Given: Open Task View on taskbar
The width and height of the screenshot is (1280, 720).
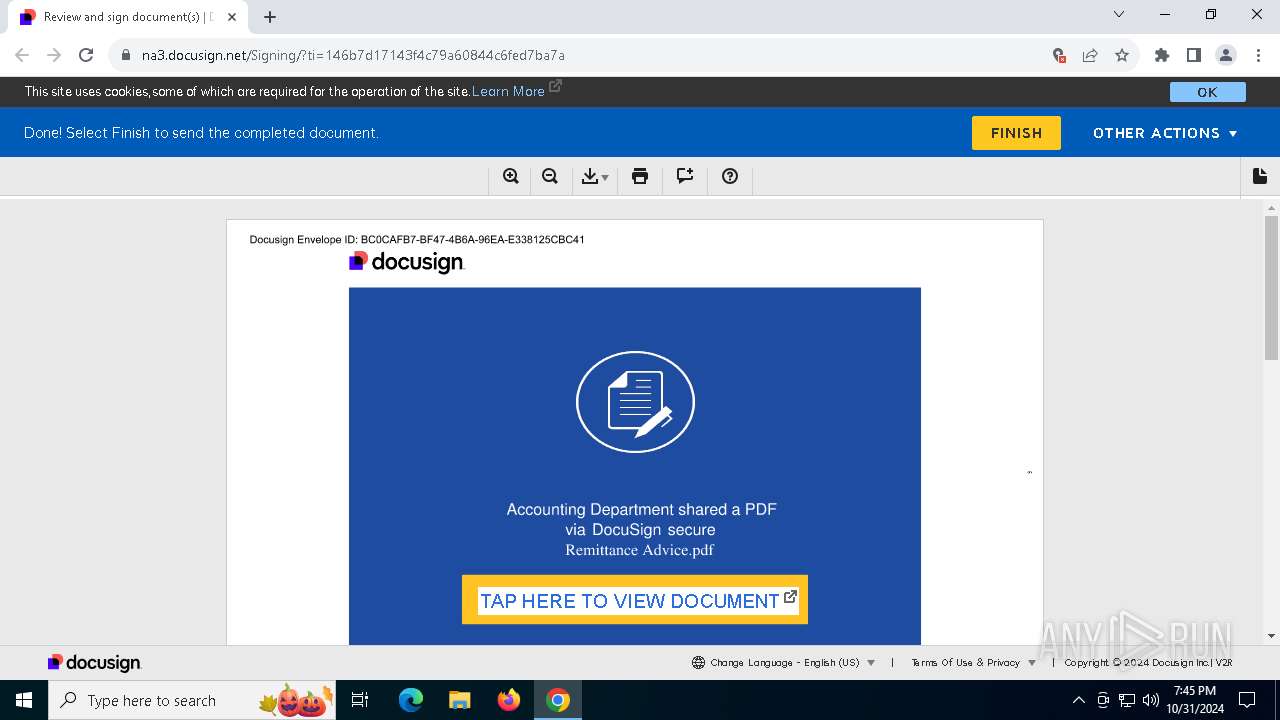Looking at the screenshot, I should 361,700.
